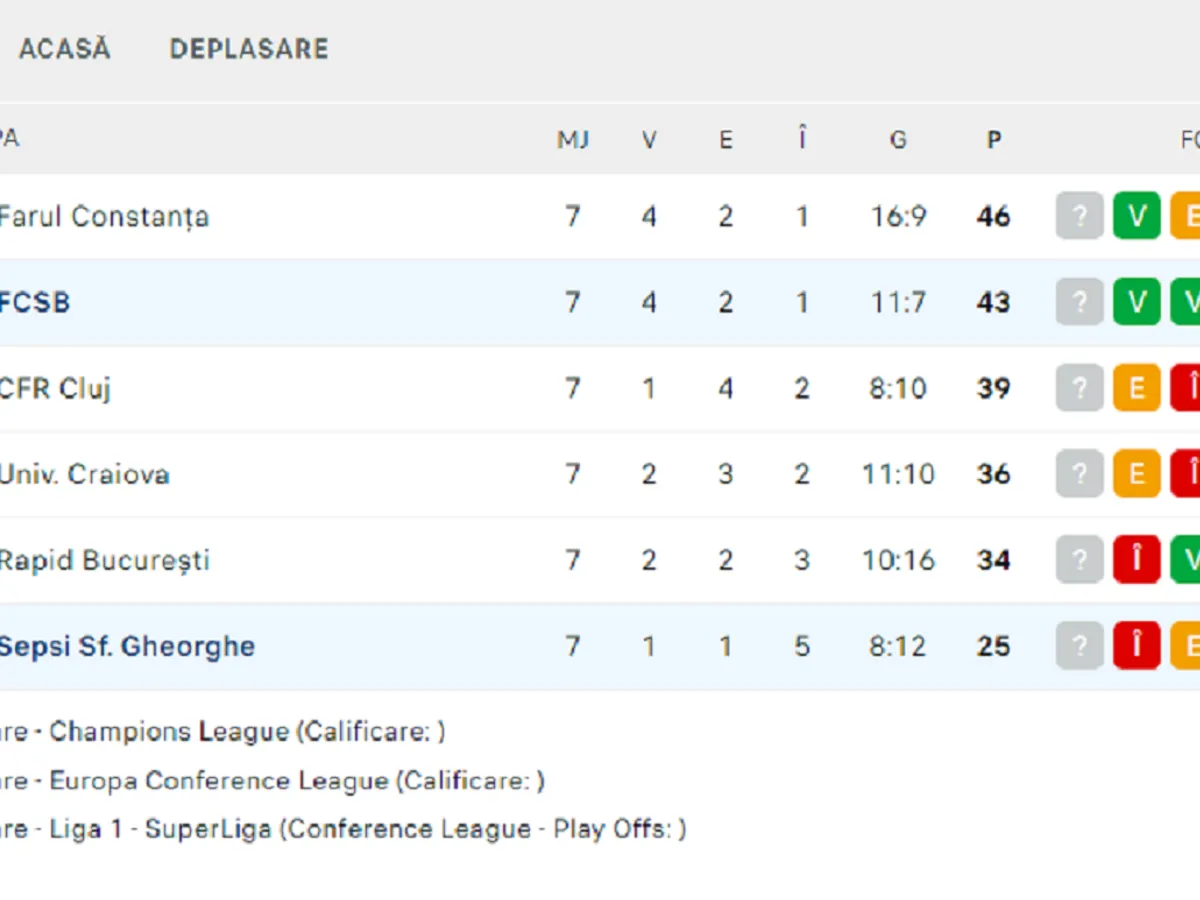
Task: Click the red Î badge for Sepsi Sf. Gheorghe
Action: pos(1137,646)
